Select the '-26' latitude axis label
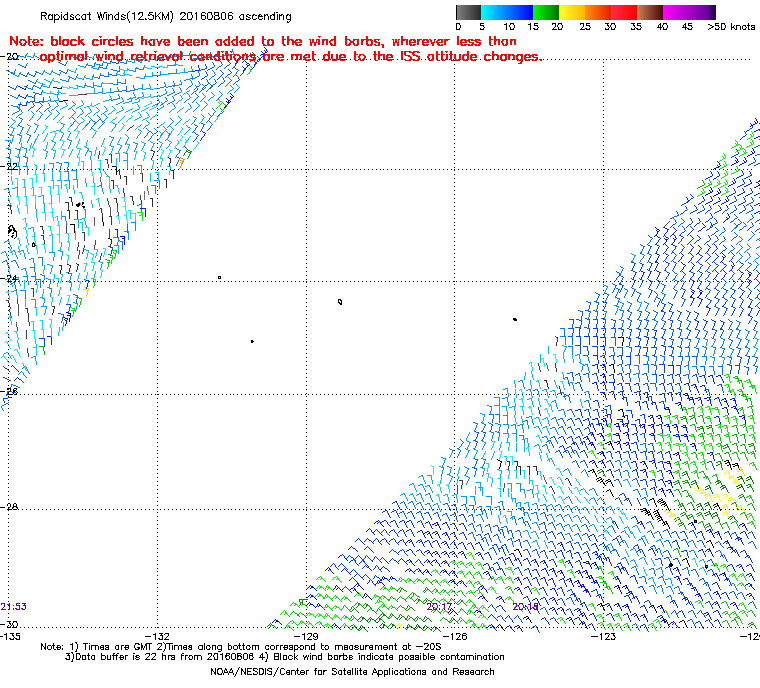This screenshot has width=760, height=688. pos(9,391)
